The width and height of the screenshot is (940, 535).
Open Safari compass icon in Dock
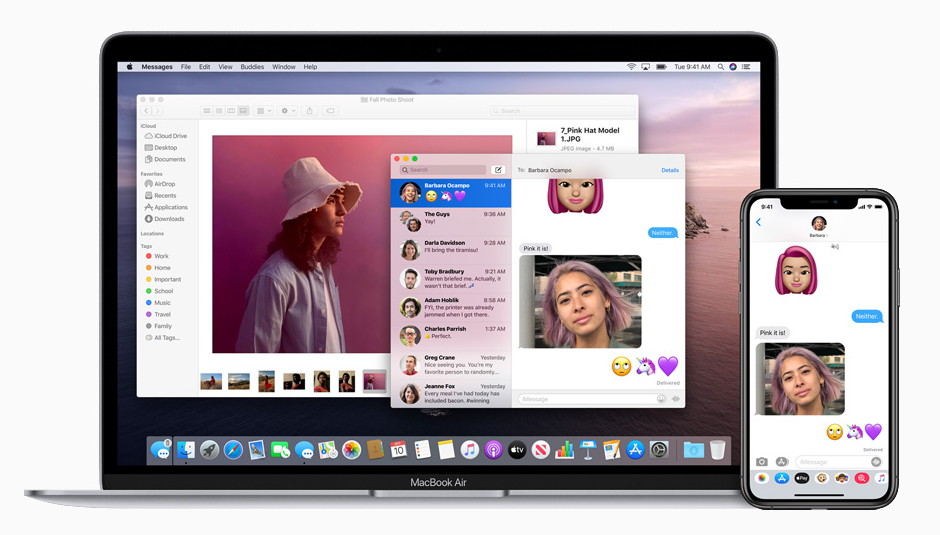pos(233,449)
